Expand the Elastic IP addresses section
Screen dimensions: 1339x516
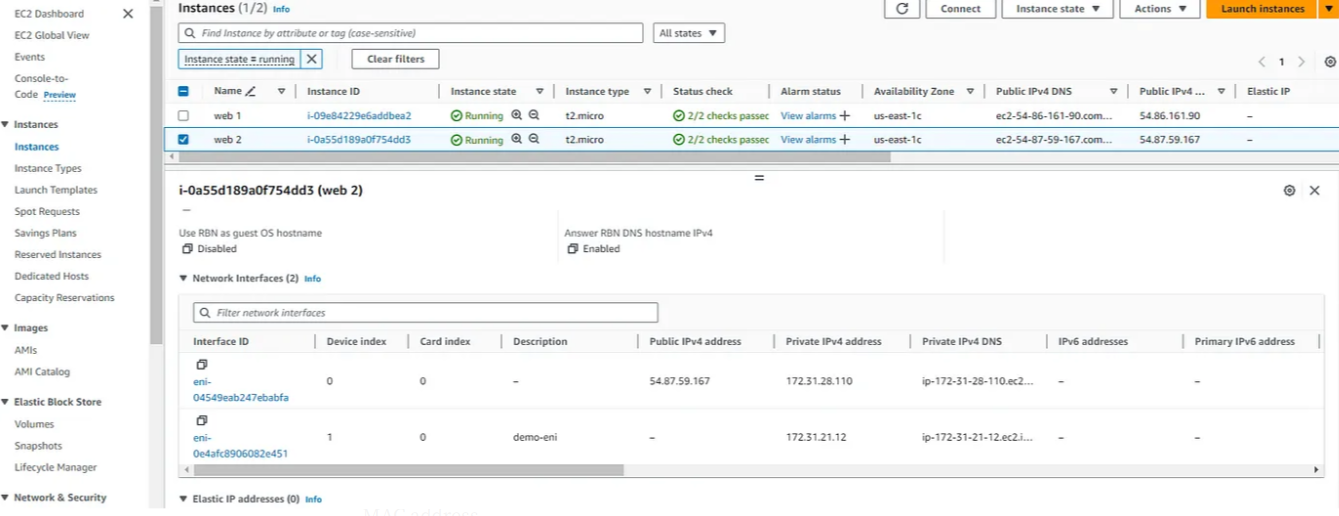click(183, 499)
